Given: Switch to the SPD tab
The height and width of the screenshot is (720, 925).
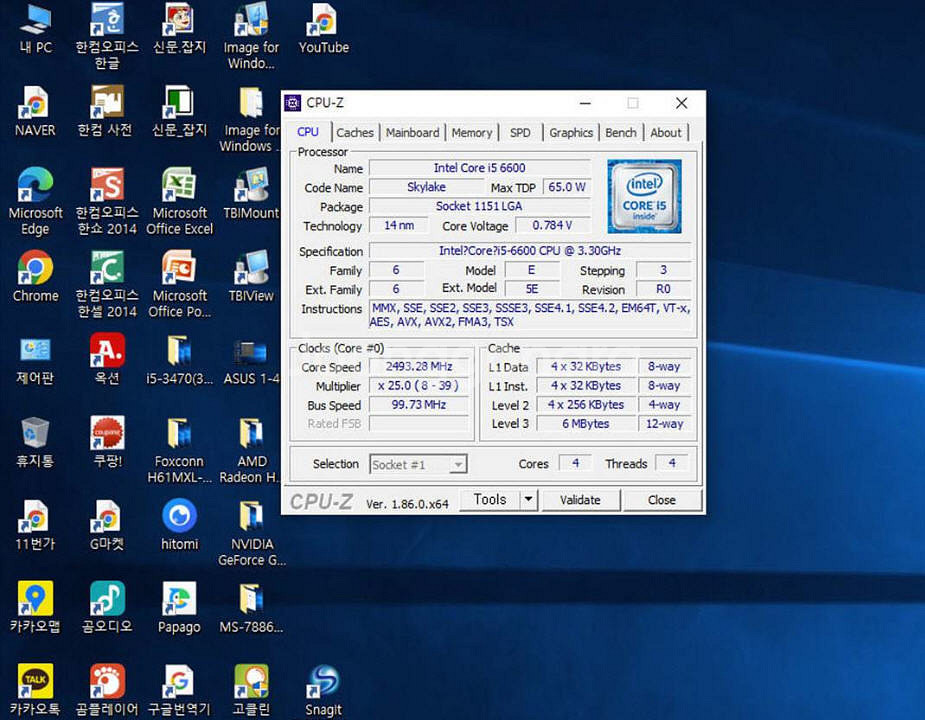Looking at the screenshot, I should (520, 133).
